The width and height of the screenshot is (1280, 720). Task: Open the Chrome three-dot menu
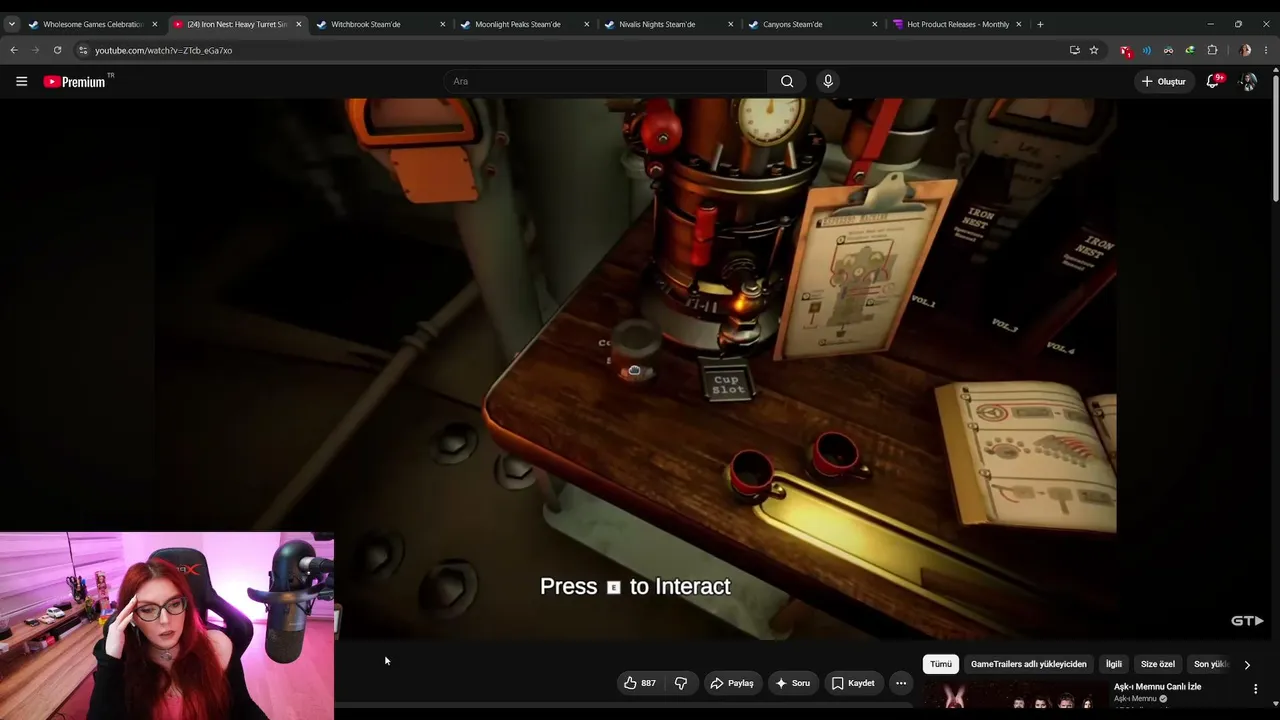click(x=1266, y=50)
